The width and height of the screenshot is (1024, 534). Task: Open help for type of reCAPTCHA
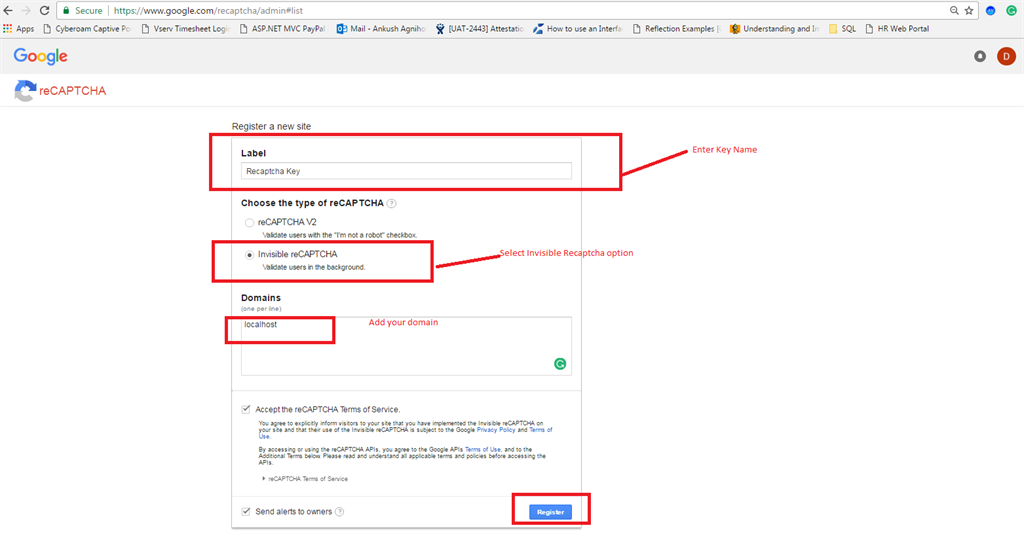(x=391, y=203)
